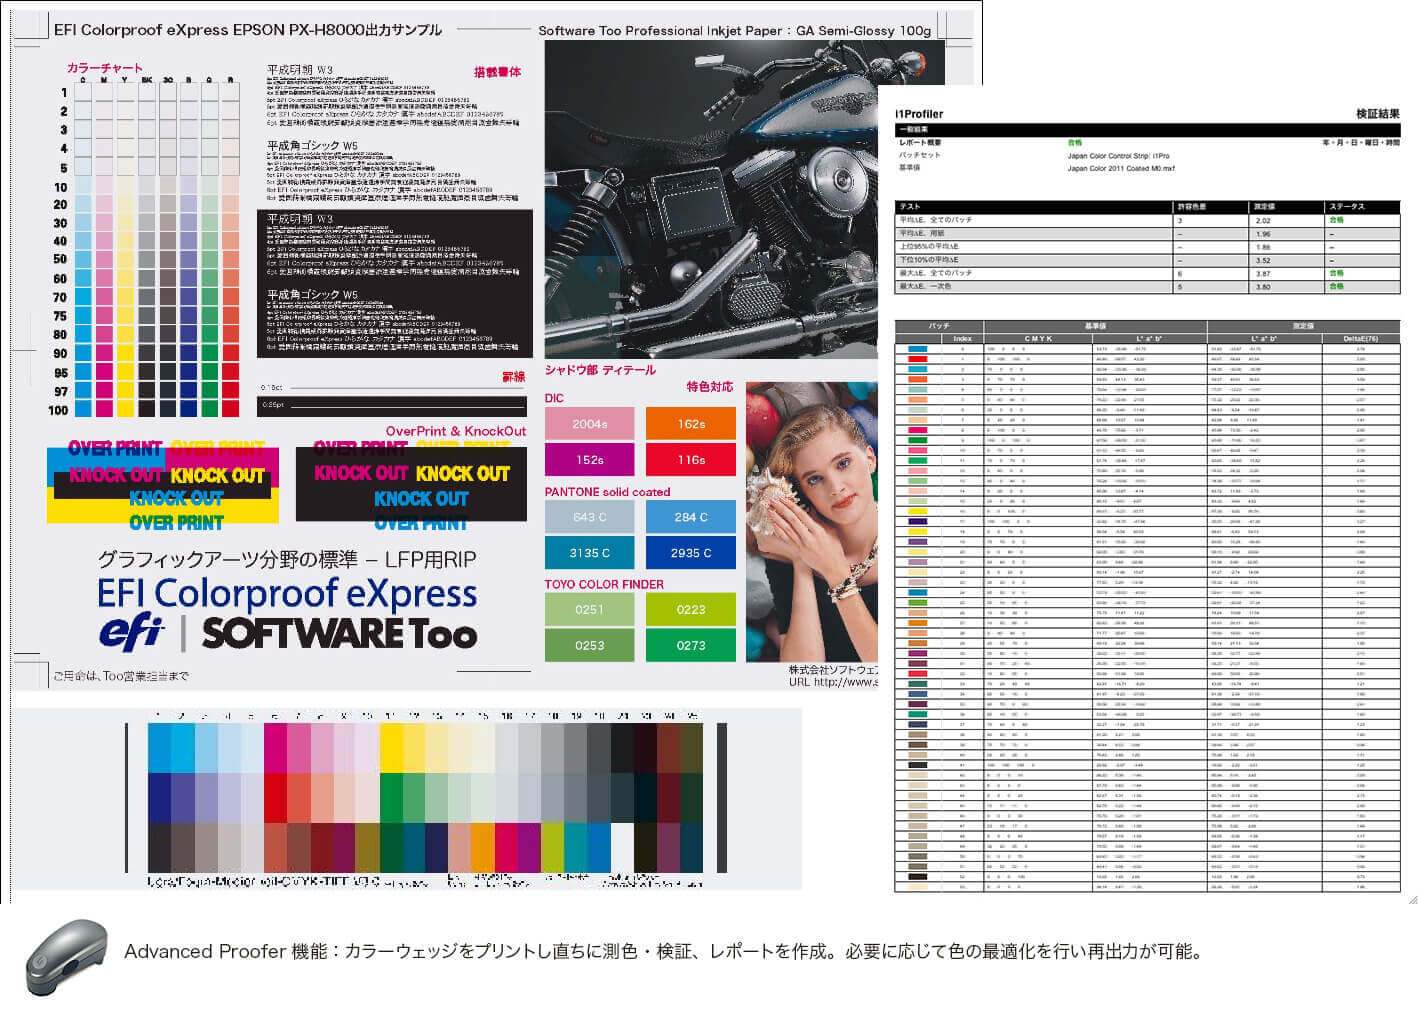Click the i1Profiler report title
This screenshot has height=1021, width=1418.
(919, 114)
